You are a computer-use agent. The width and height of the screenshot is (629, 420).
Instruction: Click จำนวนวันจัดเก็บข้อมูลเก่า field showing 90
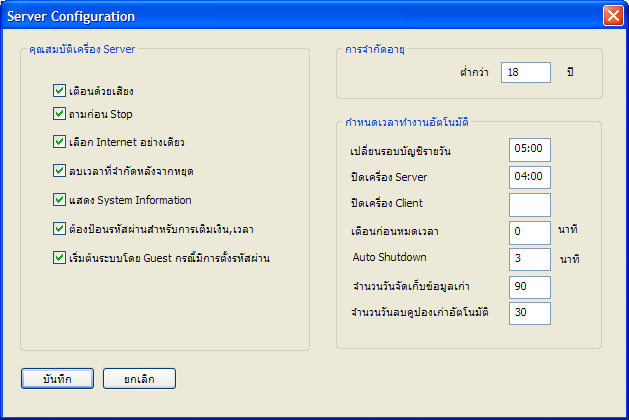click(x=530, y=287)
